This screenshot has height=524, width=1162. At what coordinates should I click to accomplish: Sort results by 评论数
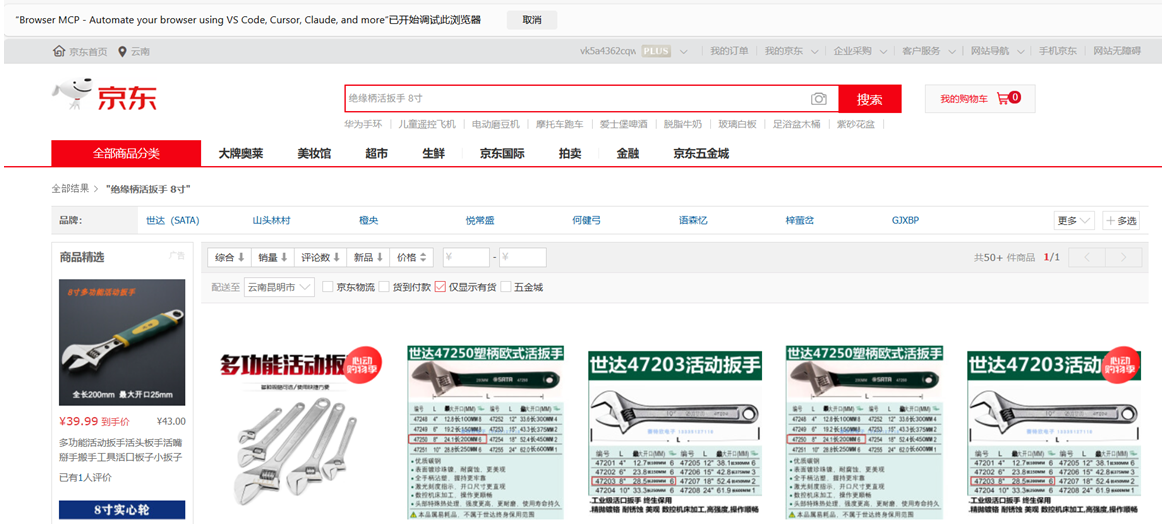[x=321, y=257]
